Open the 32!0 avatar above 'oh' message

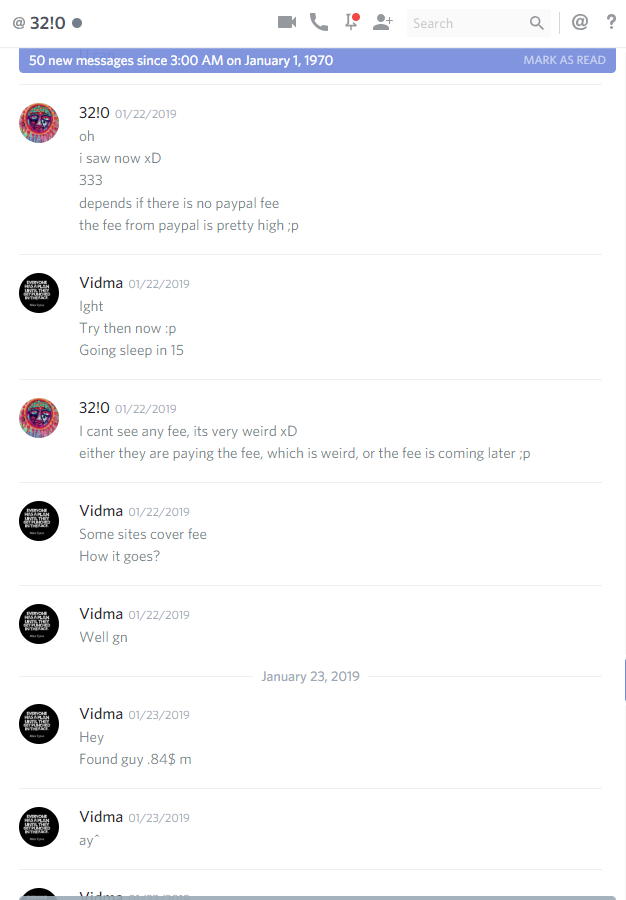click(39, 123)
